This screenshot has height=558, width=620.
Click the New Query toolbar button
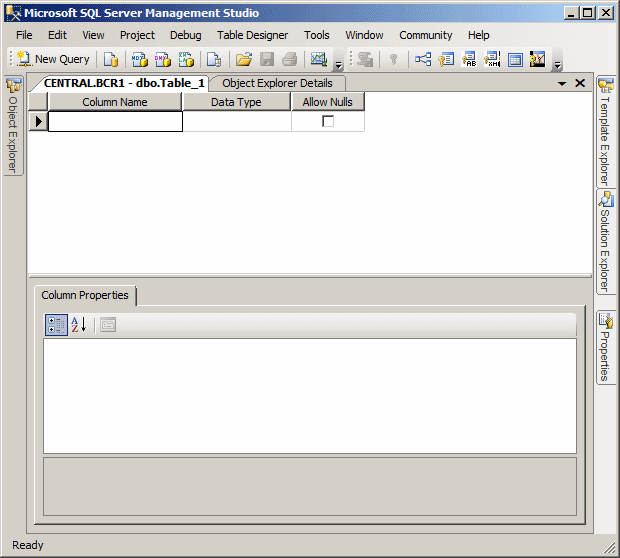tap(53, 59)
